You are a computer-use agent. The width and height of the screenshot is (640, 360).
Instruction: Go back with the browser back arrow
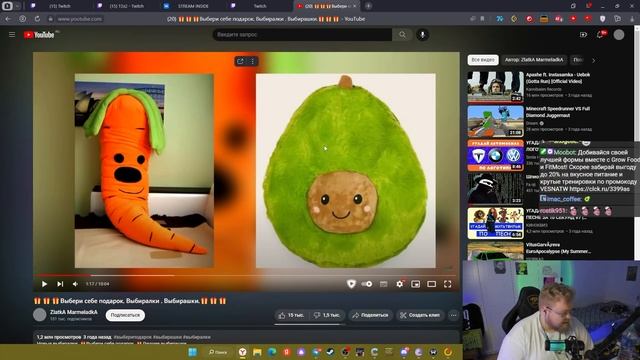pos(8,19)
